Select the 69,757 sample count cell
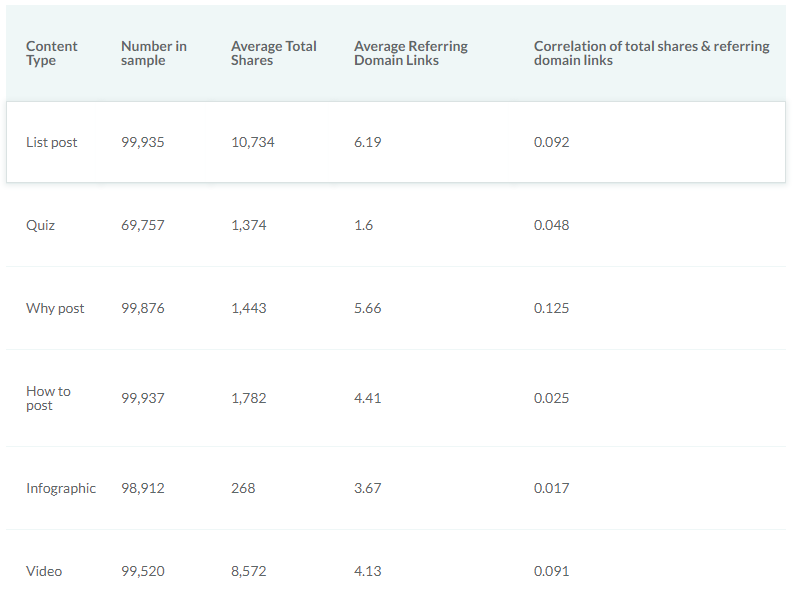The image size is (793, 601). [143, 225]
